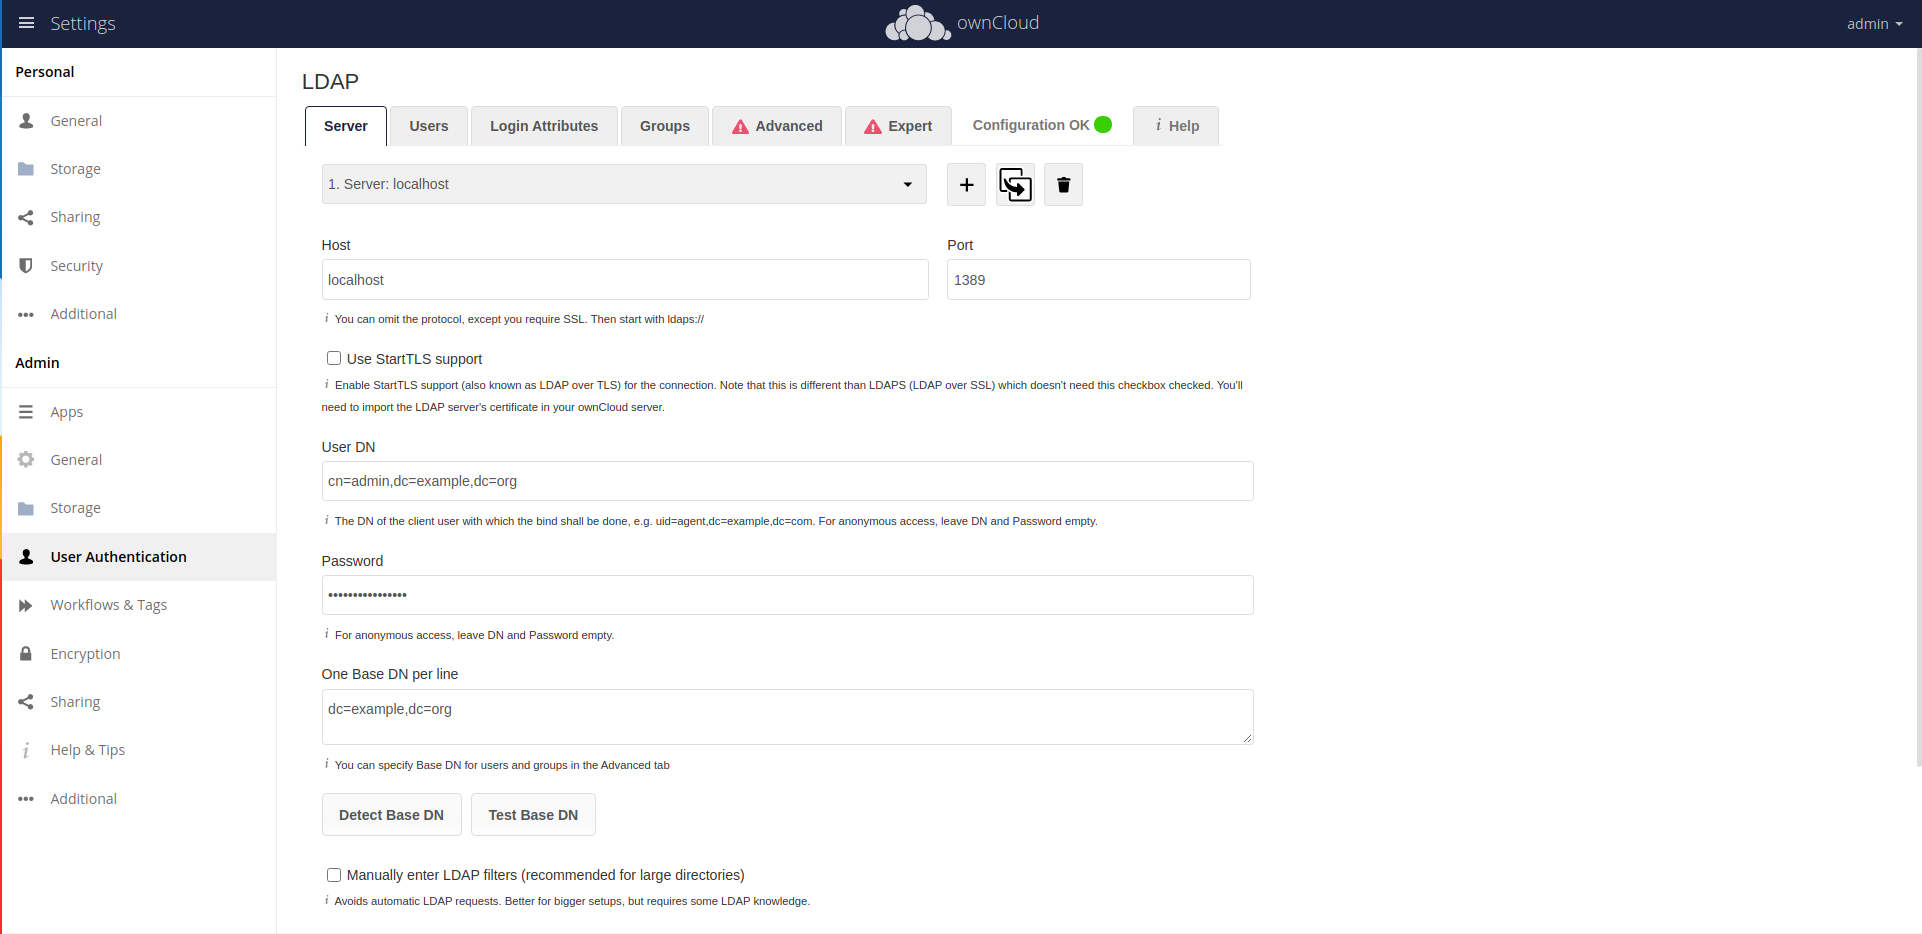Viewport: 1922px width, 934px height.
Task: Open the server selection dropdown
Action: (624, 184)
